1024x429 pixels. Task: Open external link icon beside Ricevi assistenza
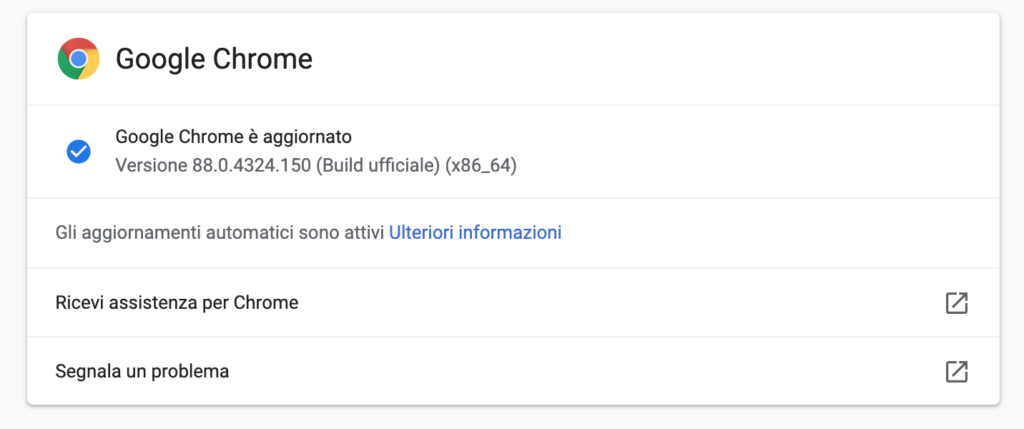tap(956, 302)
